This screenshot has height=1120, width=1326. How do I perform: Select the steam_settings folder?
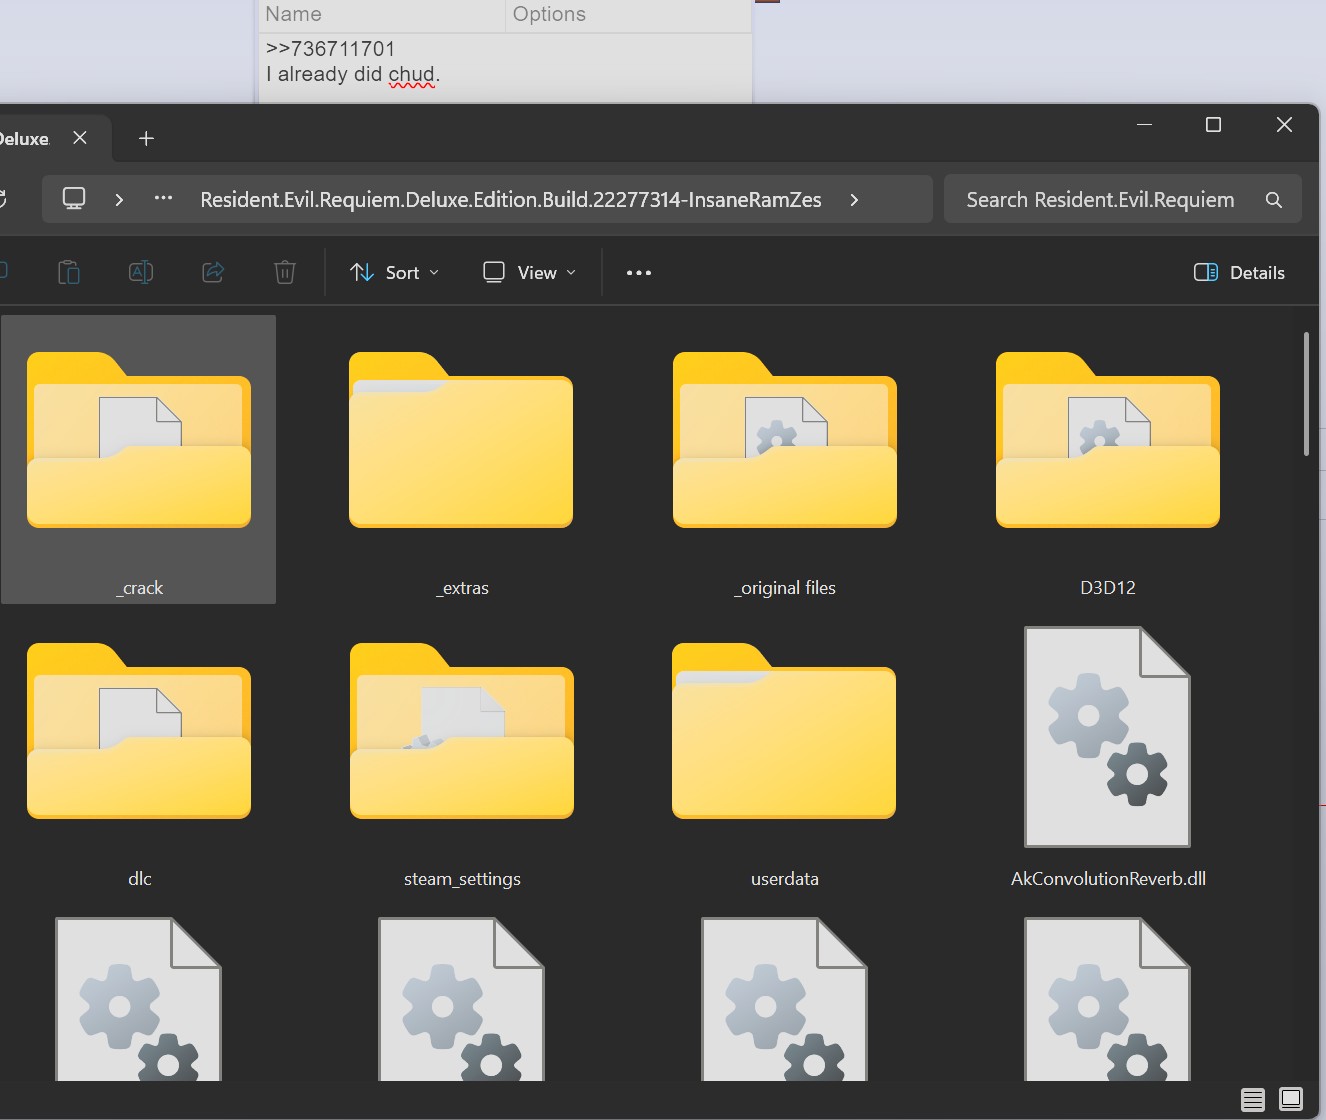click(x=461, y=751)
